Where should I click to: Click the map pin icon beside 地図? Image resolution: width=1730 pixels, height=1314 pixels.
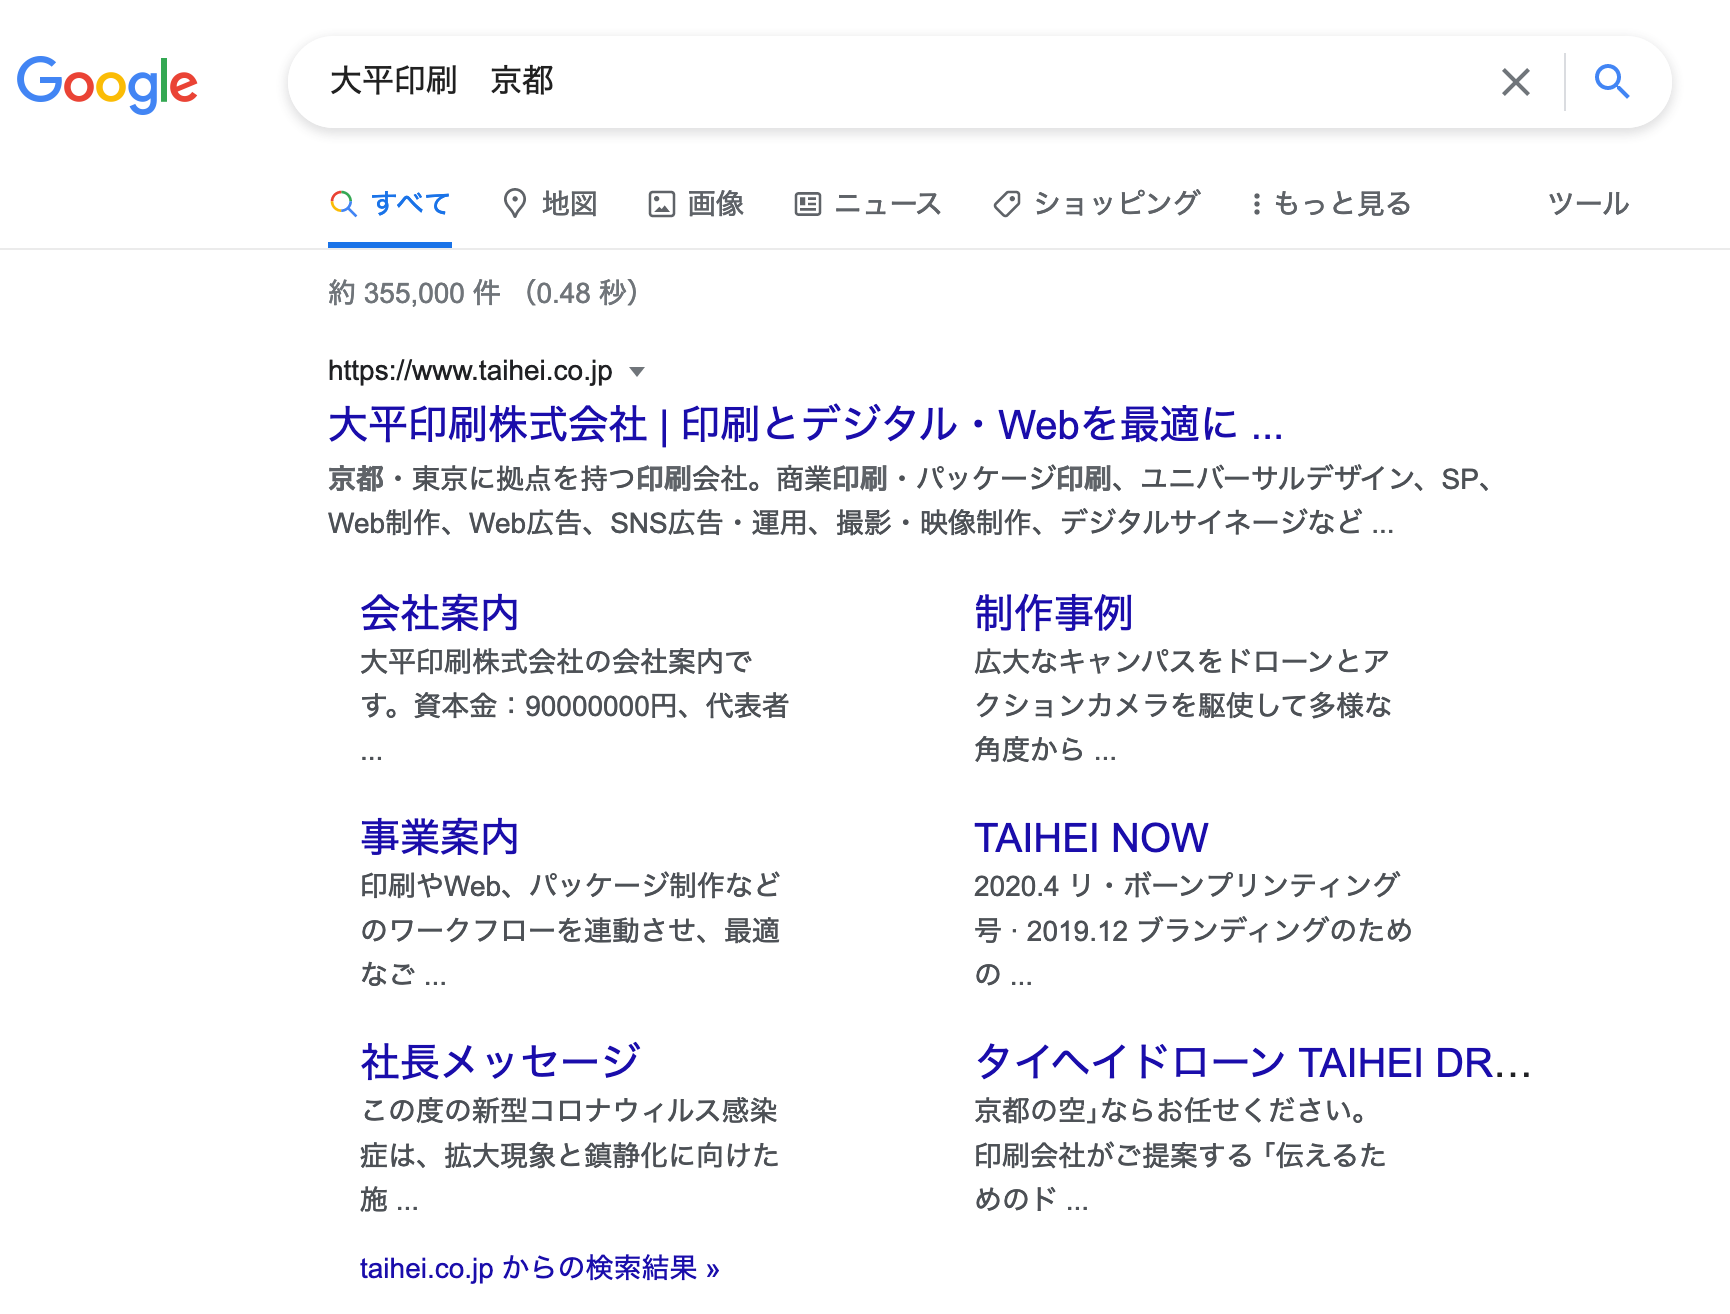click(x=515, y=204)
